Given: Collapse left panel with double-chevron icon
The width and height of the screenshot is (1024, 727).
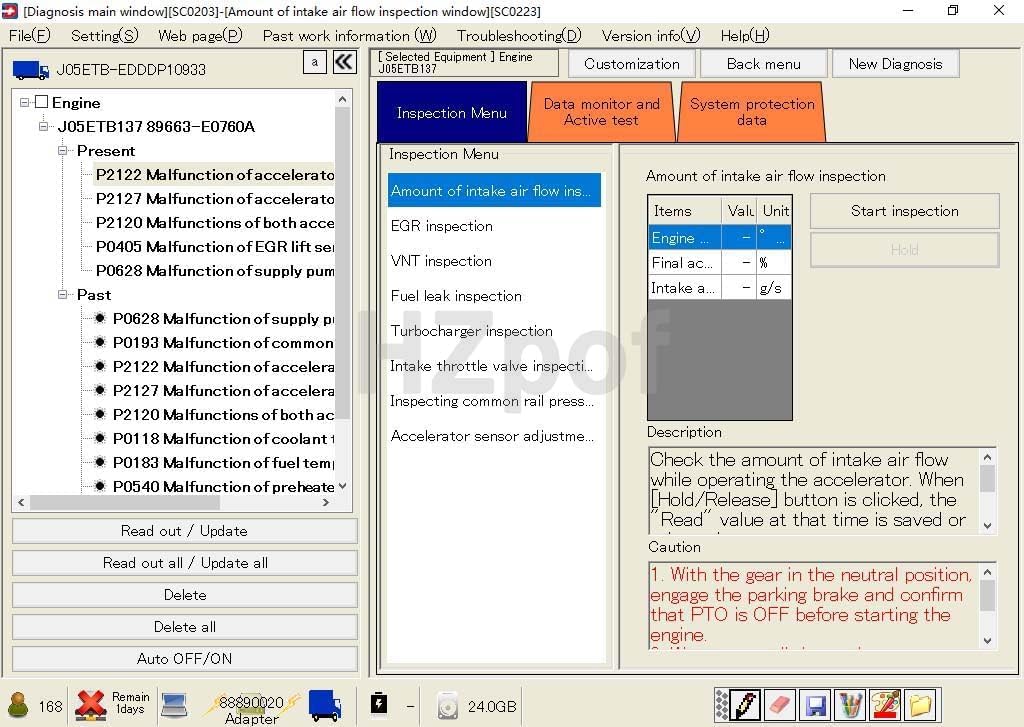Looking at the screenshot, I should click(344, 62).
